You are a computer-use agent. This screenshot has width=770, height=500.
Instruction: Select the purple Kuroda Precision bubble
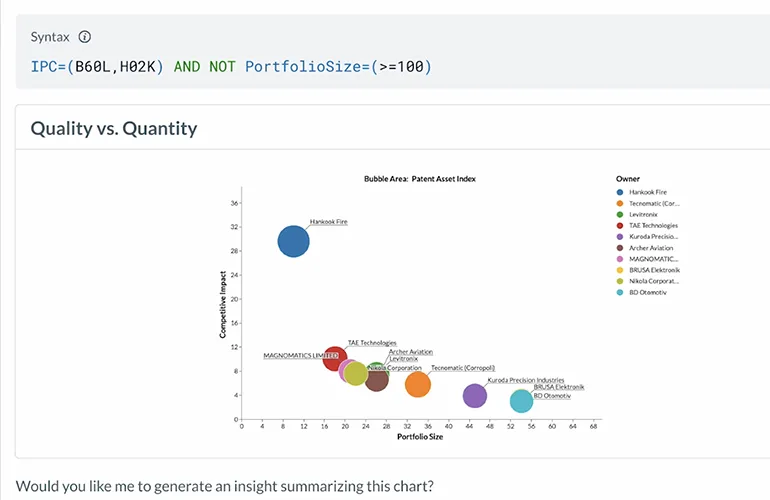click(475, 395)
